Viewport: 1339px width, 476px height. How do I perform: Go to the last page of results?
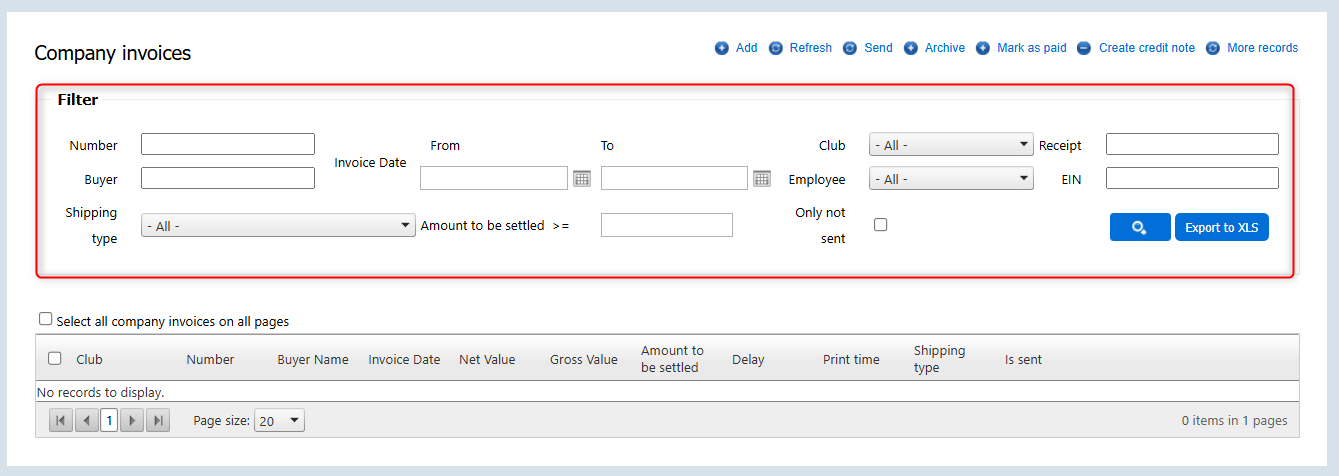(x=158, y=421)
